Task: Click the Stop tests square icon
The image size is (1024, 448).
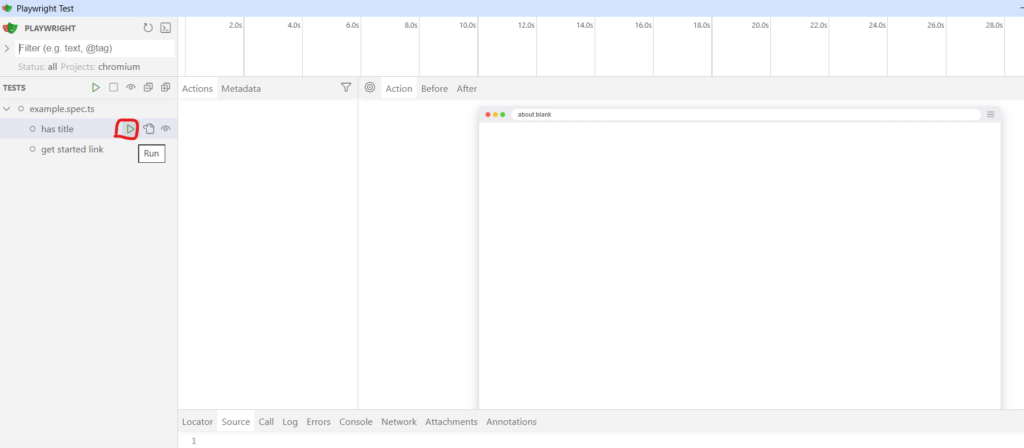Action: click(113, 88)
